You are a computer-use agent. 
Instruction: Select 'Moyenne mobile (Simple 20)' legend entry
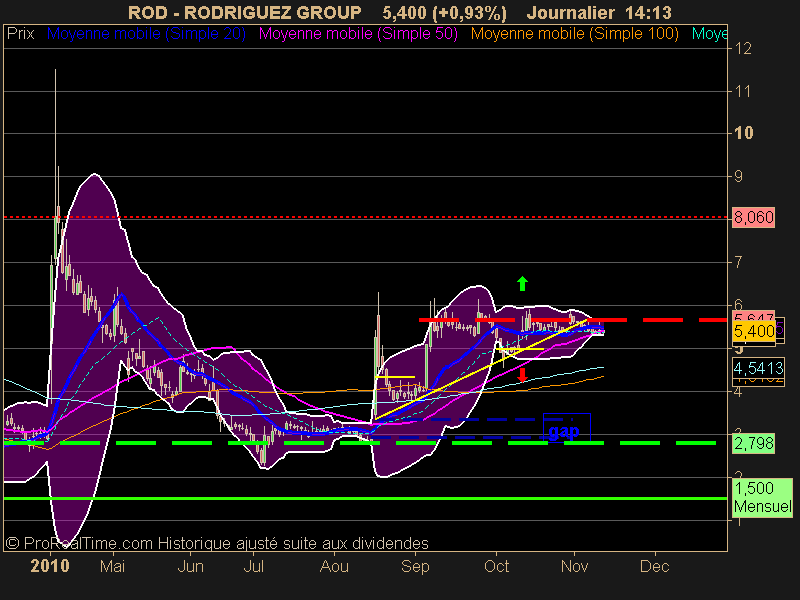pos(146,34)
